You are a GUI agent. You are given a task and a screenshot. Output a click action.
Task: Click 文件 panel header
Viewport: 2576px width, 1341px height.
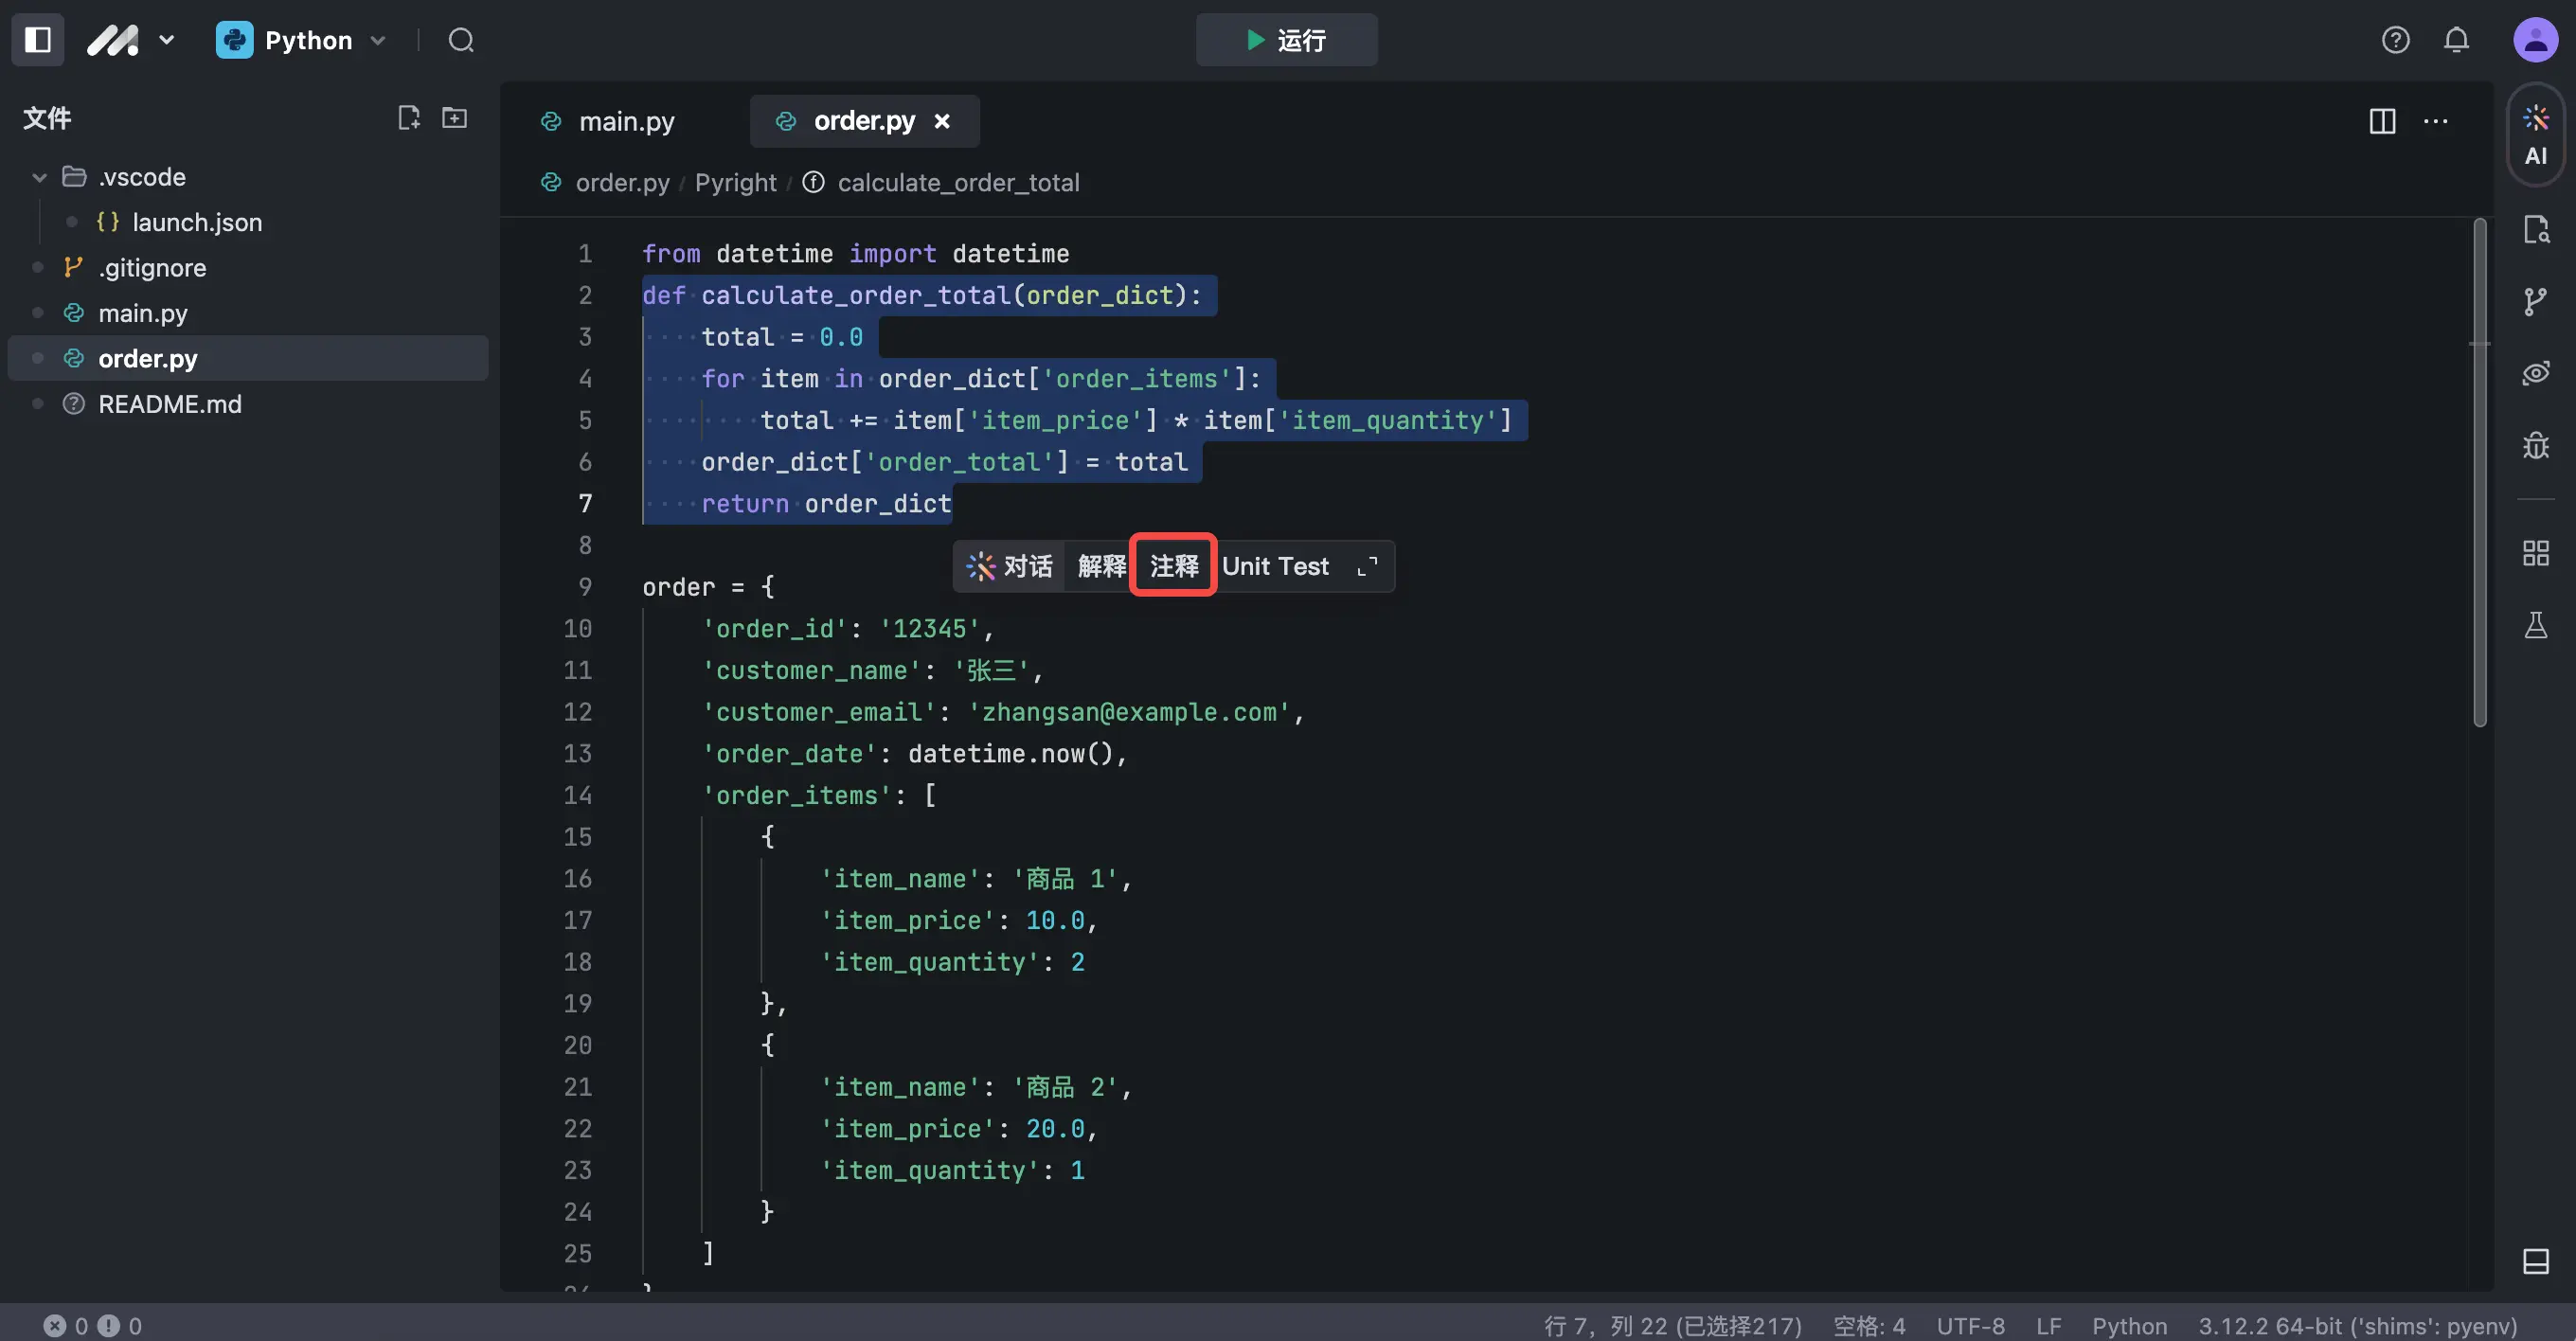[47, 118]
